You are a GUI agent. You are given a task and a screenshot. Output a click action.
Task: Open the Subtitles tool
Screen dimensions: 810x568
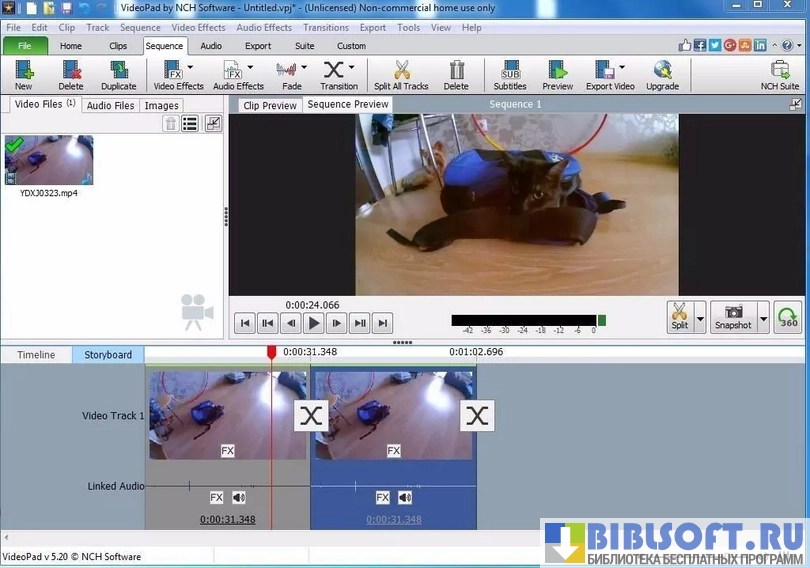pos(510,71)
